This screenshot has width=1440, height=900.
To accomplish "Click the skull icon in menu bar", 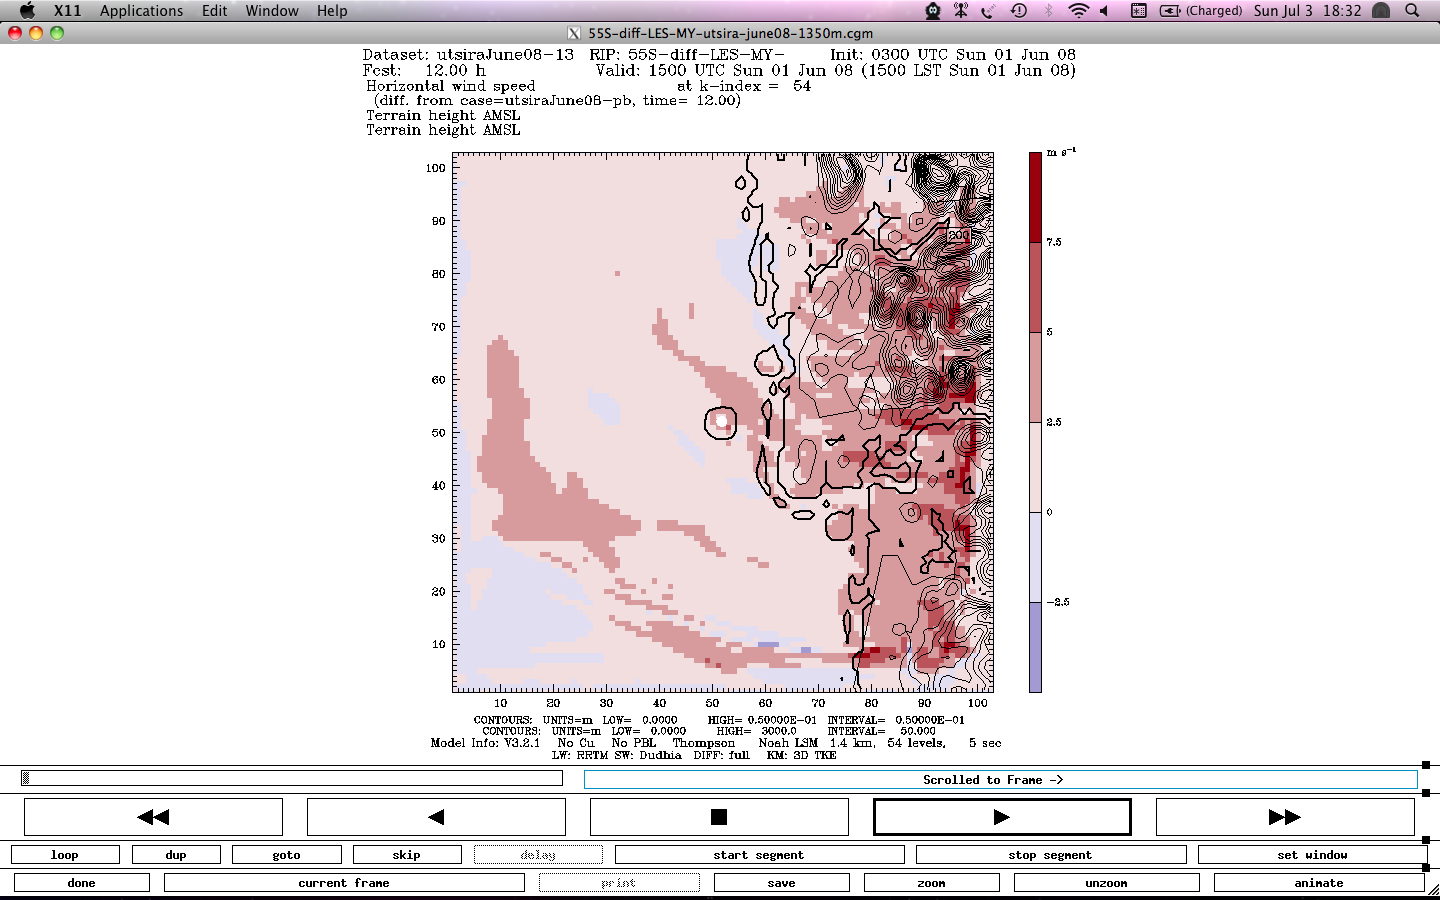I will tap(932, 10).
